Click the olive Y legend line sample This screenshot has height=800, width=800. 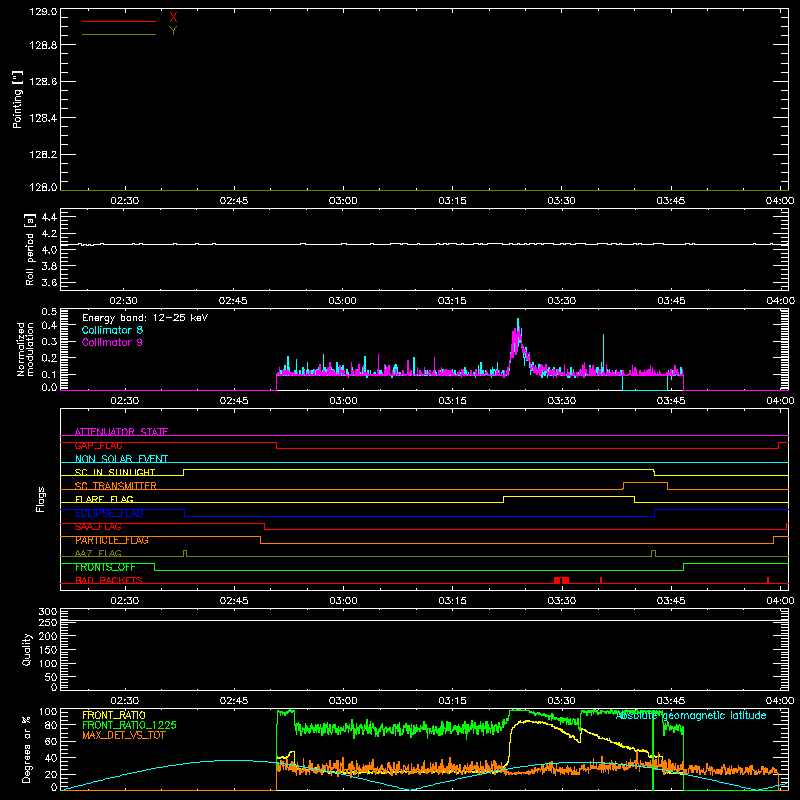119,34
